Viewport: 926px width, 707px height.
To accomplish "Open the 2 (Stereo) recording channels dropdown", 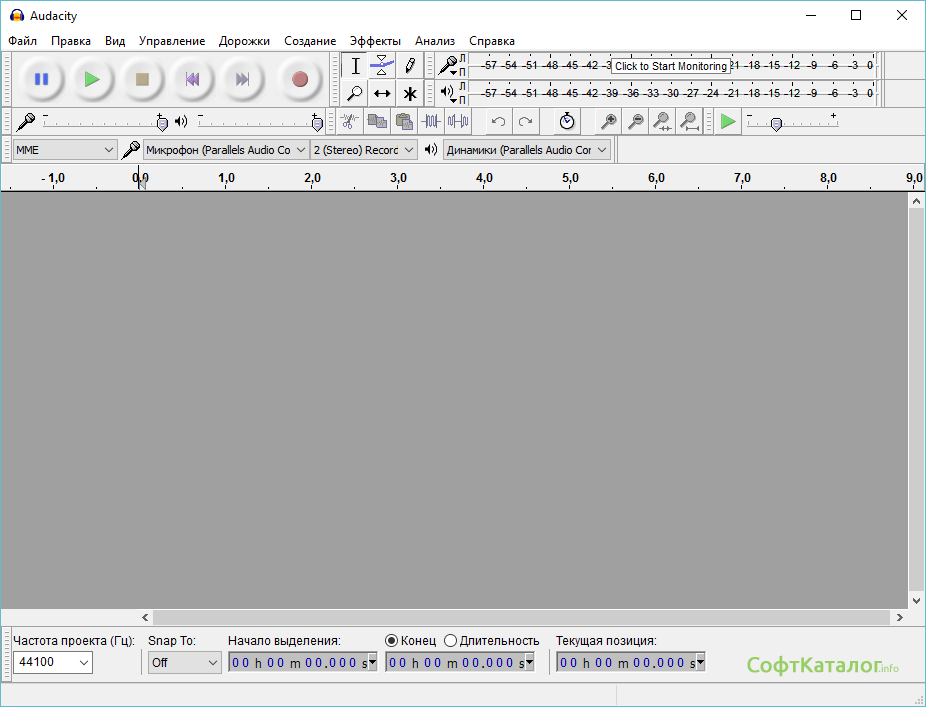I will coord(363,148).
